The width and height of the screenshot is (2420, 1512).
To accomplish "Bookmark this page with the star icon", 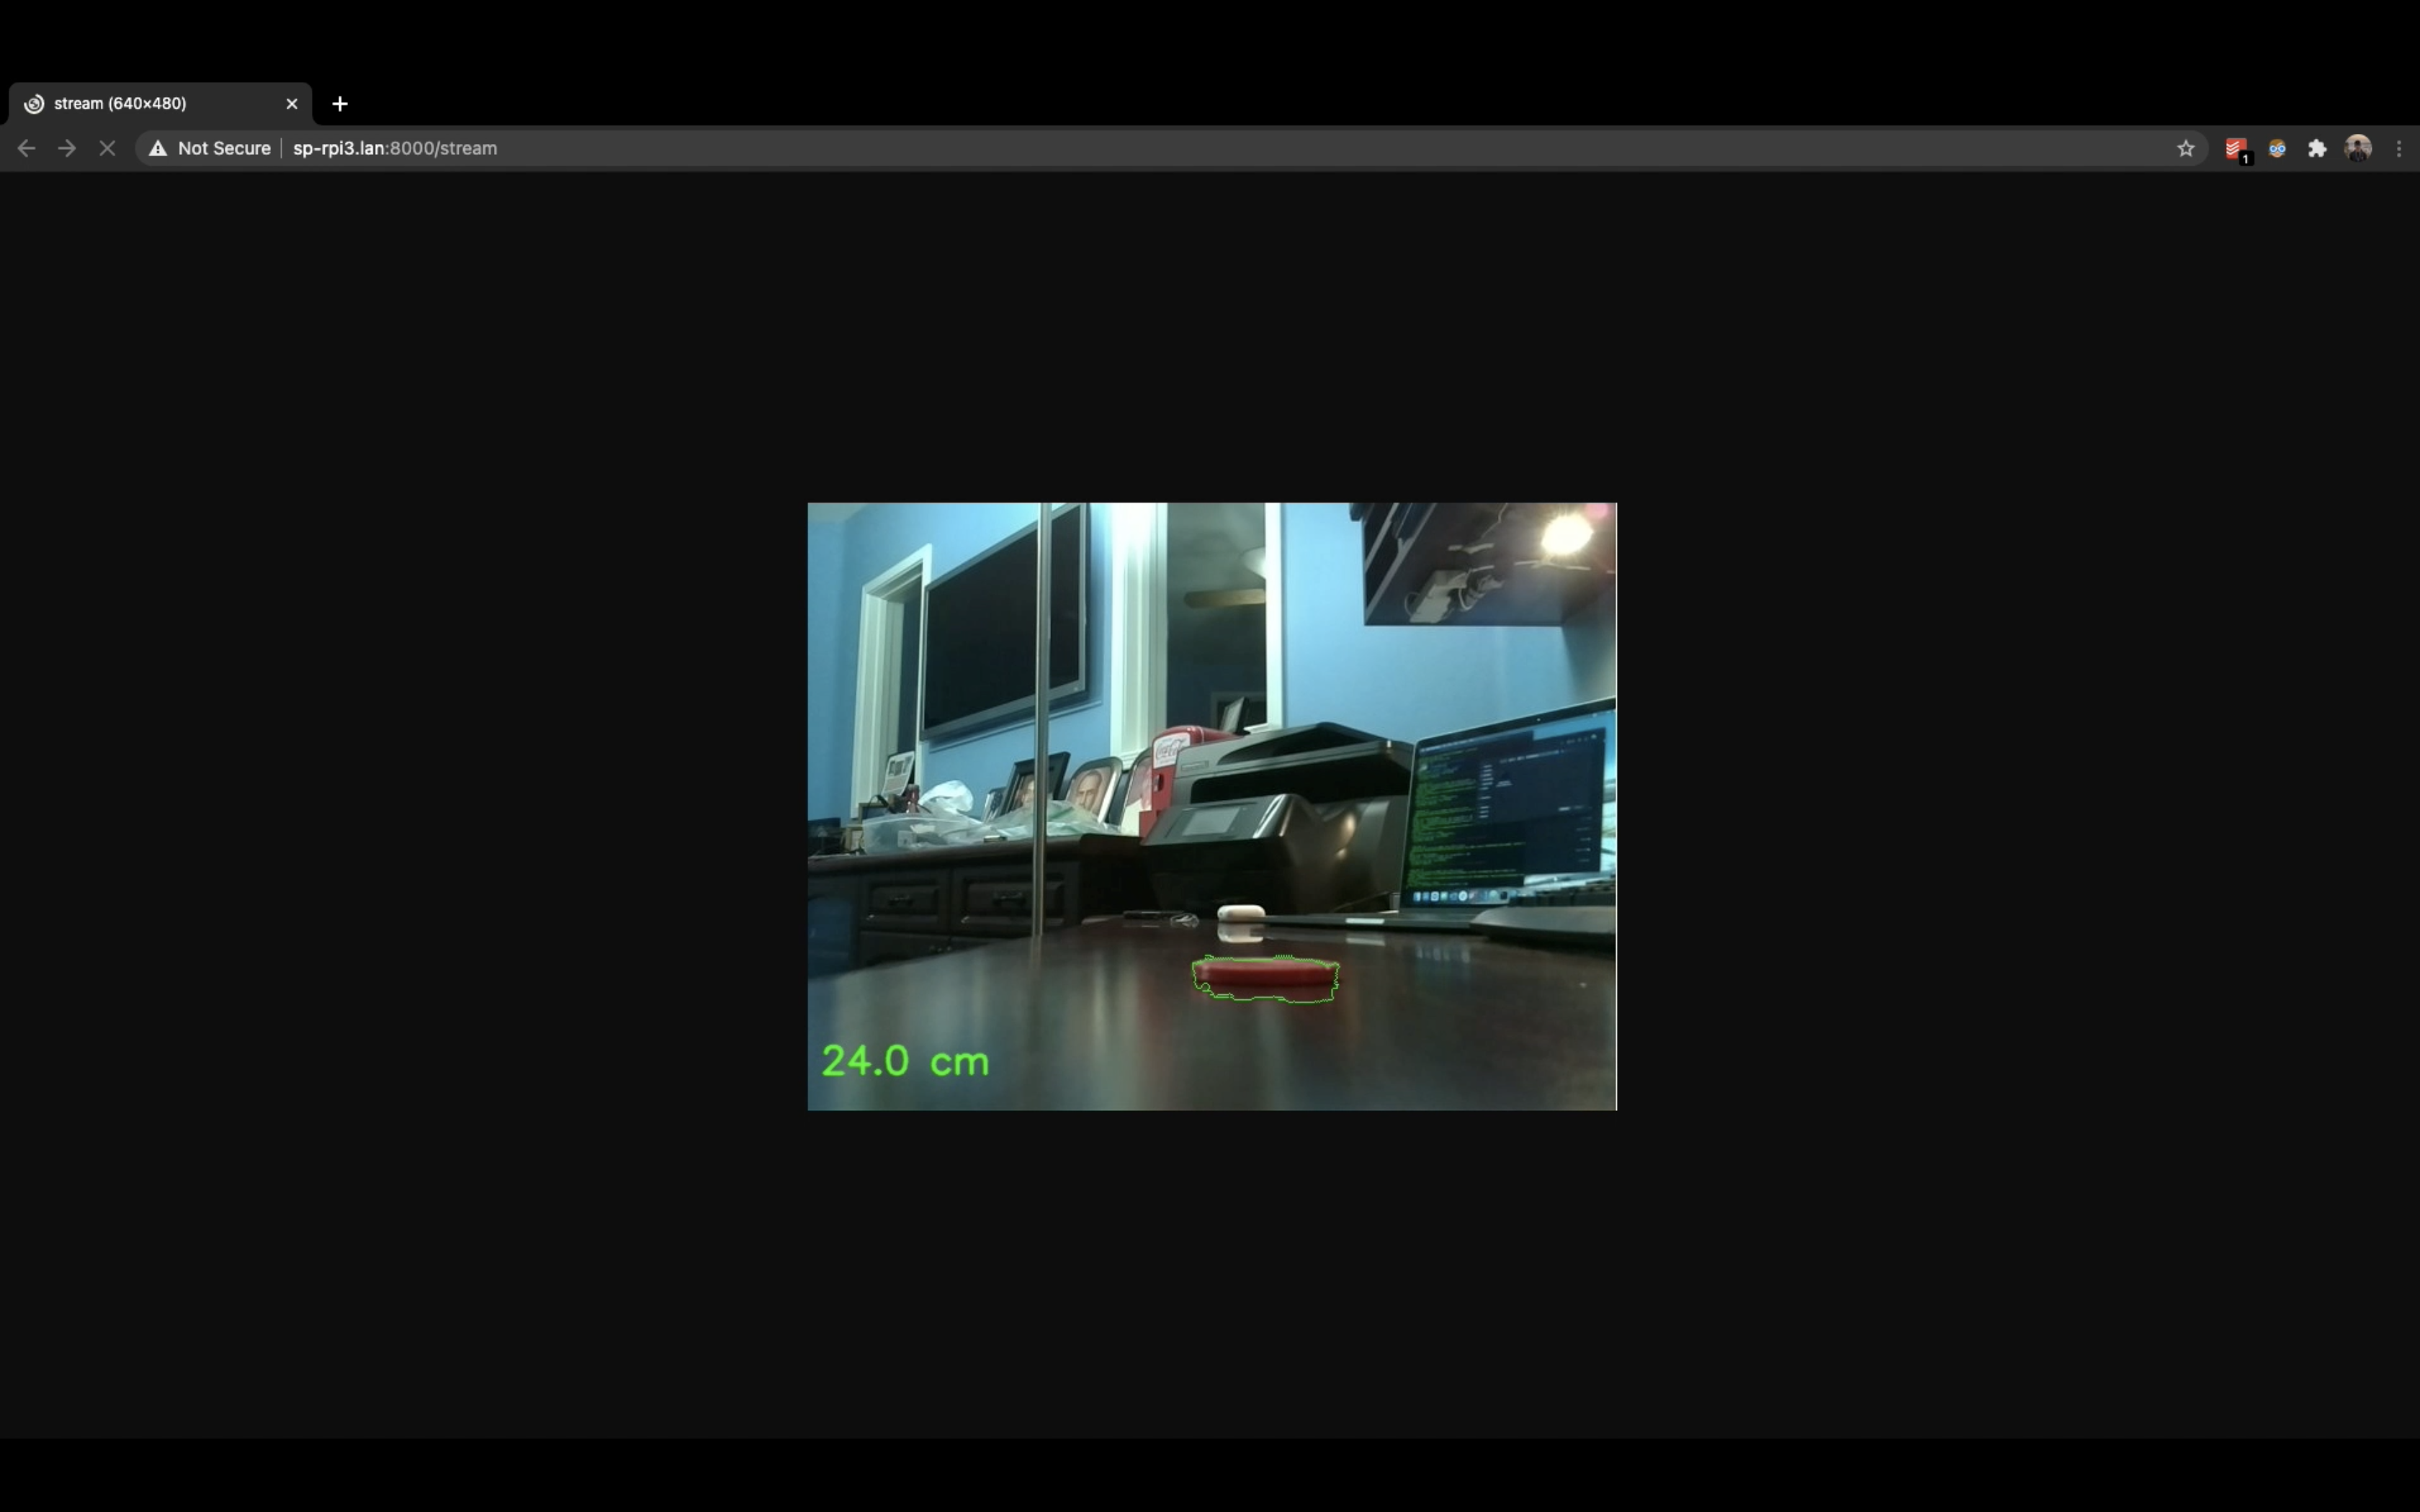I will click(x=2185, y=148).
